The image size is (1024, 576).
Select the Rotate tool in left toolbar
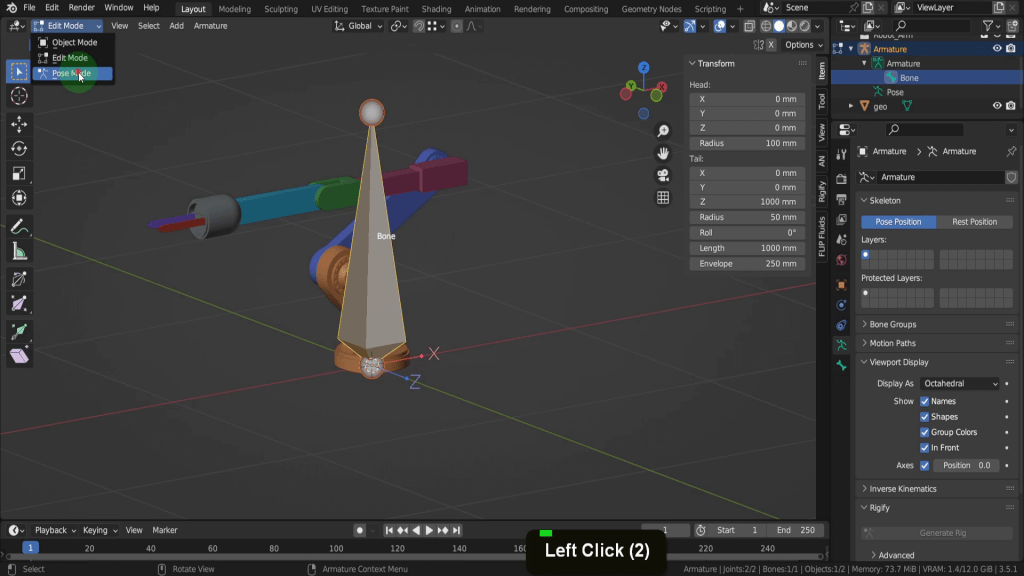tap(19, 149)
